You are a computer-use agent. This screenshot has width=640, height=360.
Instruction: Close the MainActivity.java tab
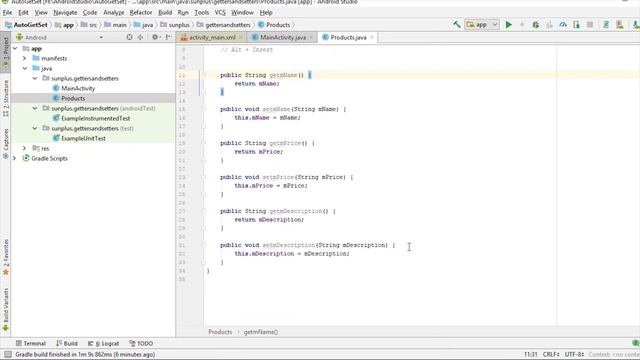pos(311,38)
